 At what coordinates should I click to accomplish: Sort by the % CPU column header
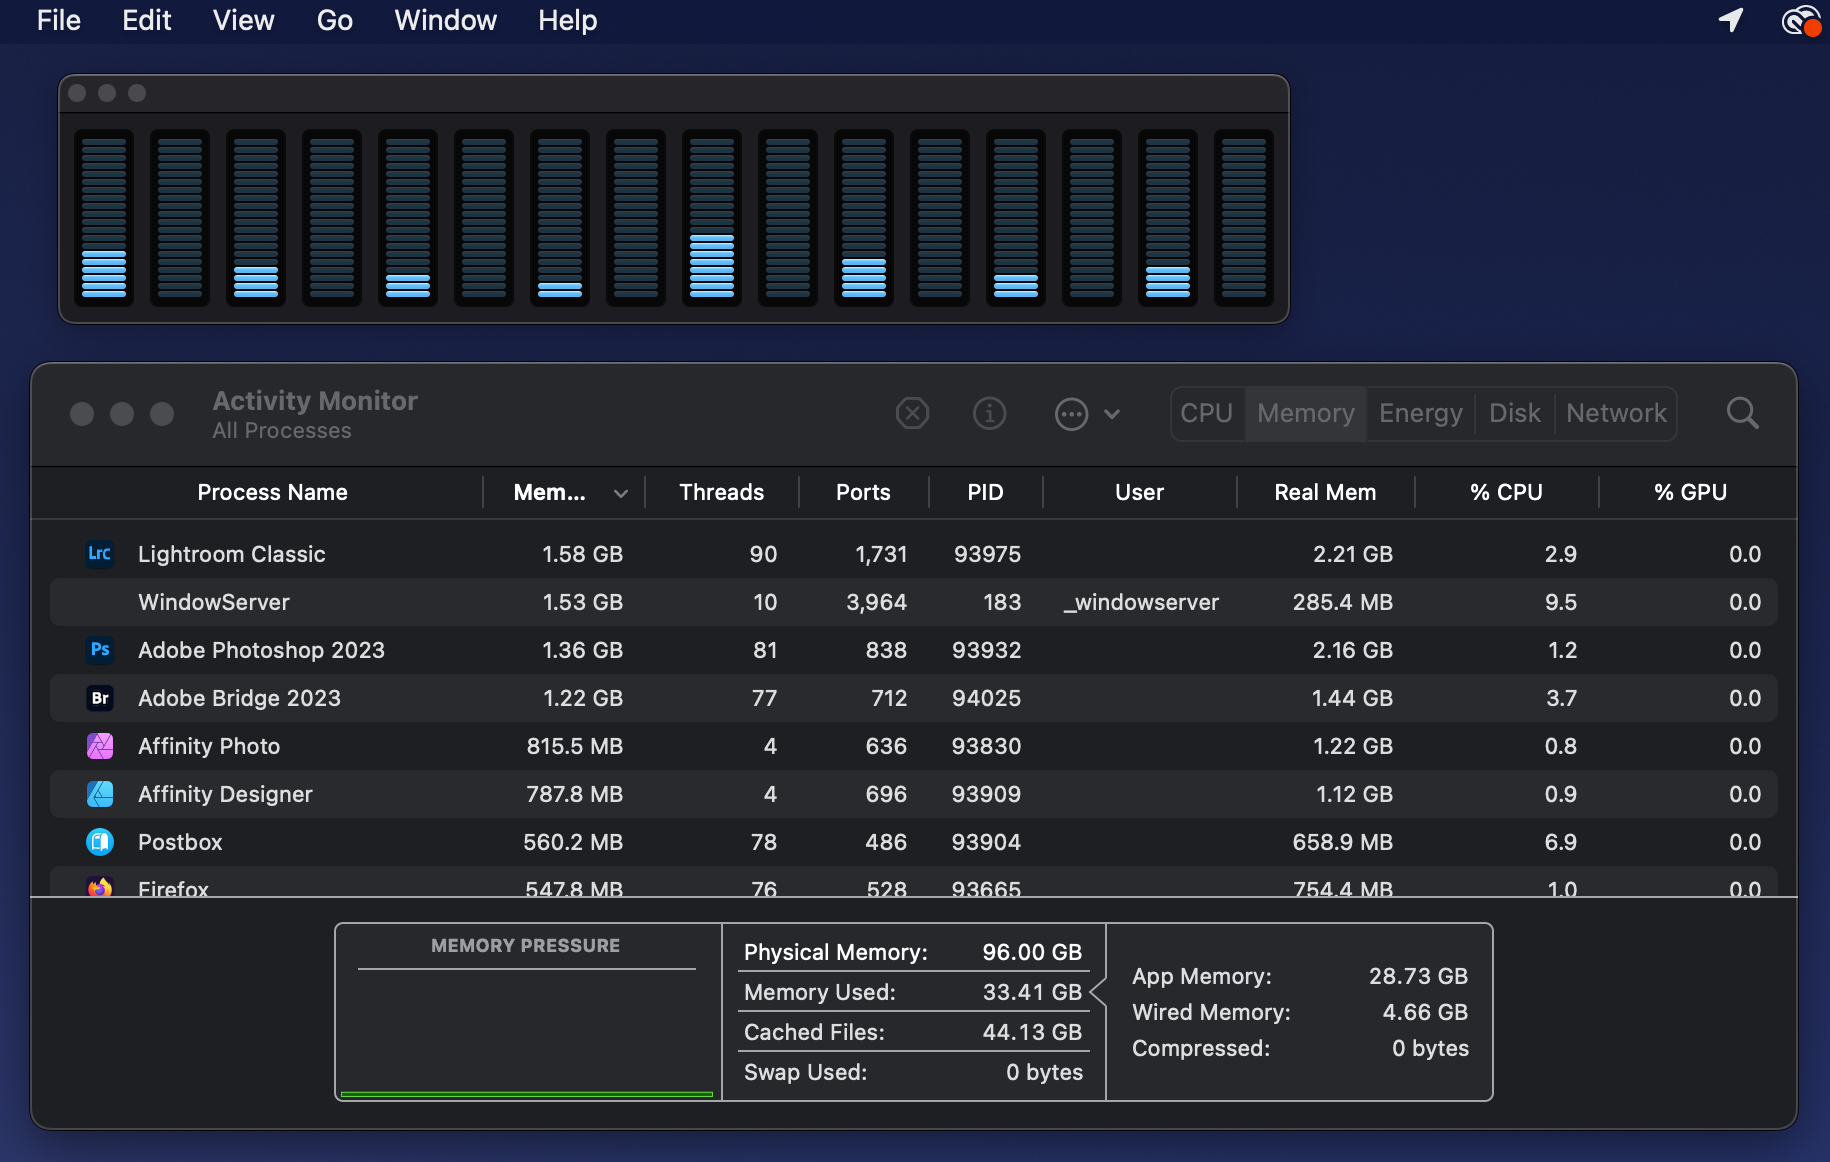(x=1506, y=492)
